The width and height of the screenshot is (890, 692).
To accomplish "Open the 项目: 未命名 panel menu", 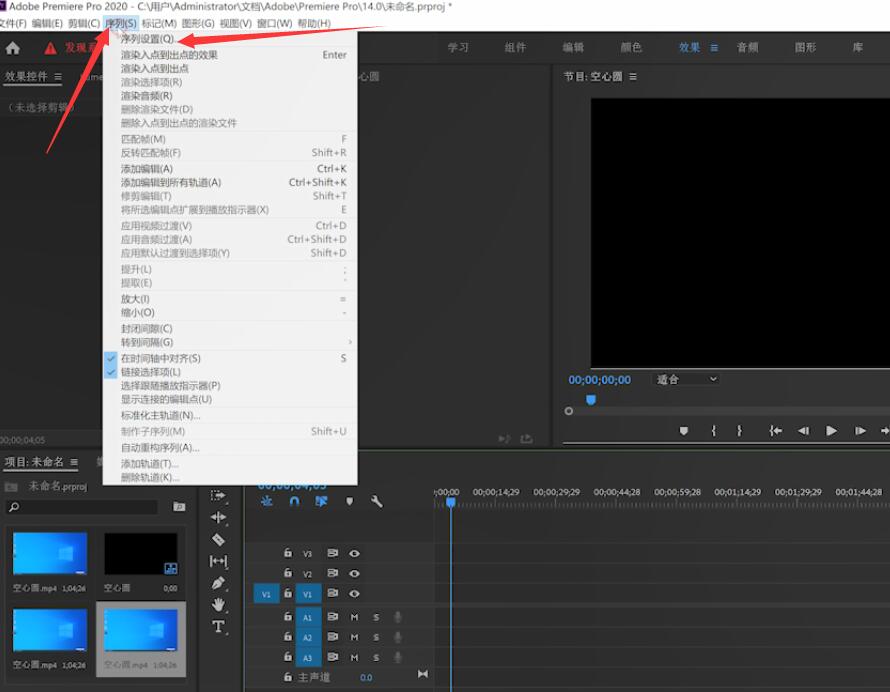I will [74, 462].
